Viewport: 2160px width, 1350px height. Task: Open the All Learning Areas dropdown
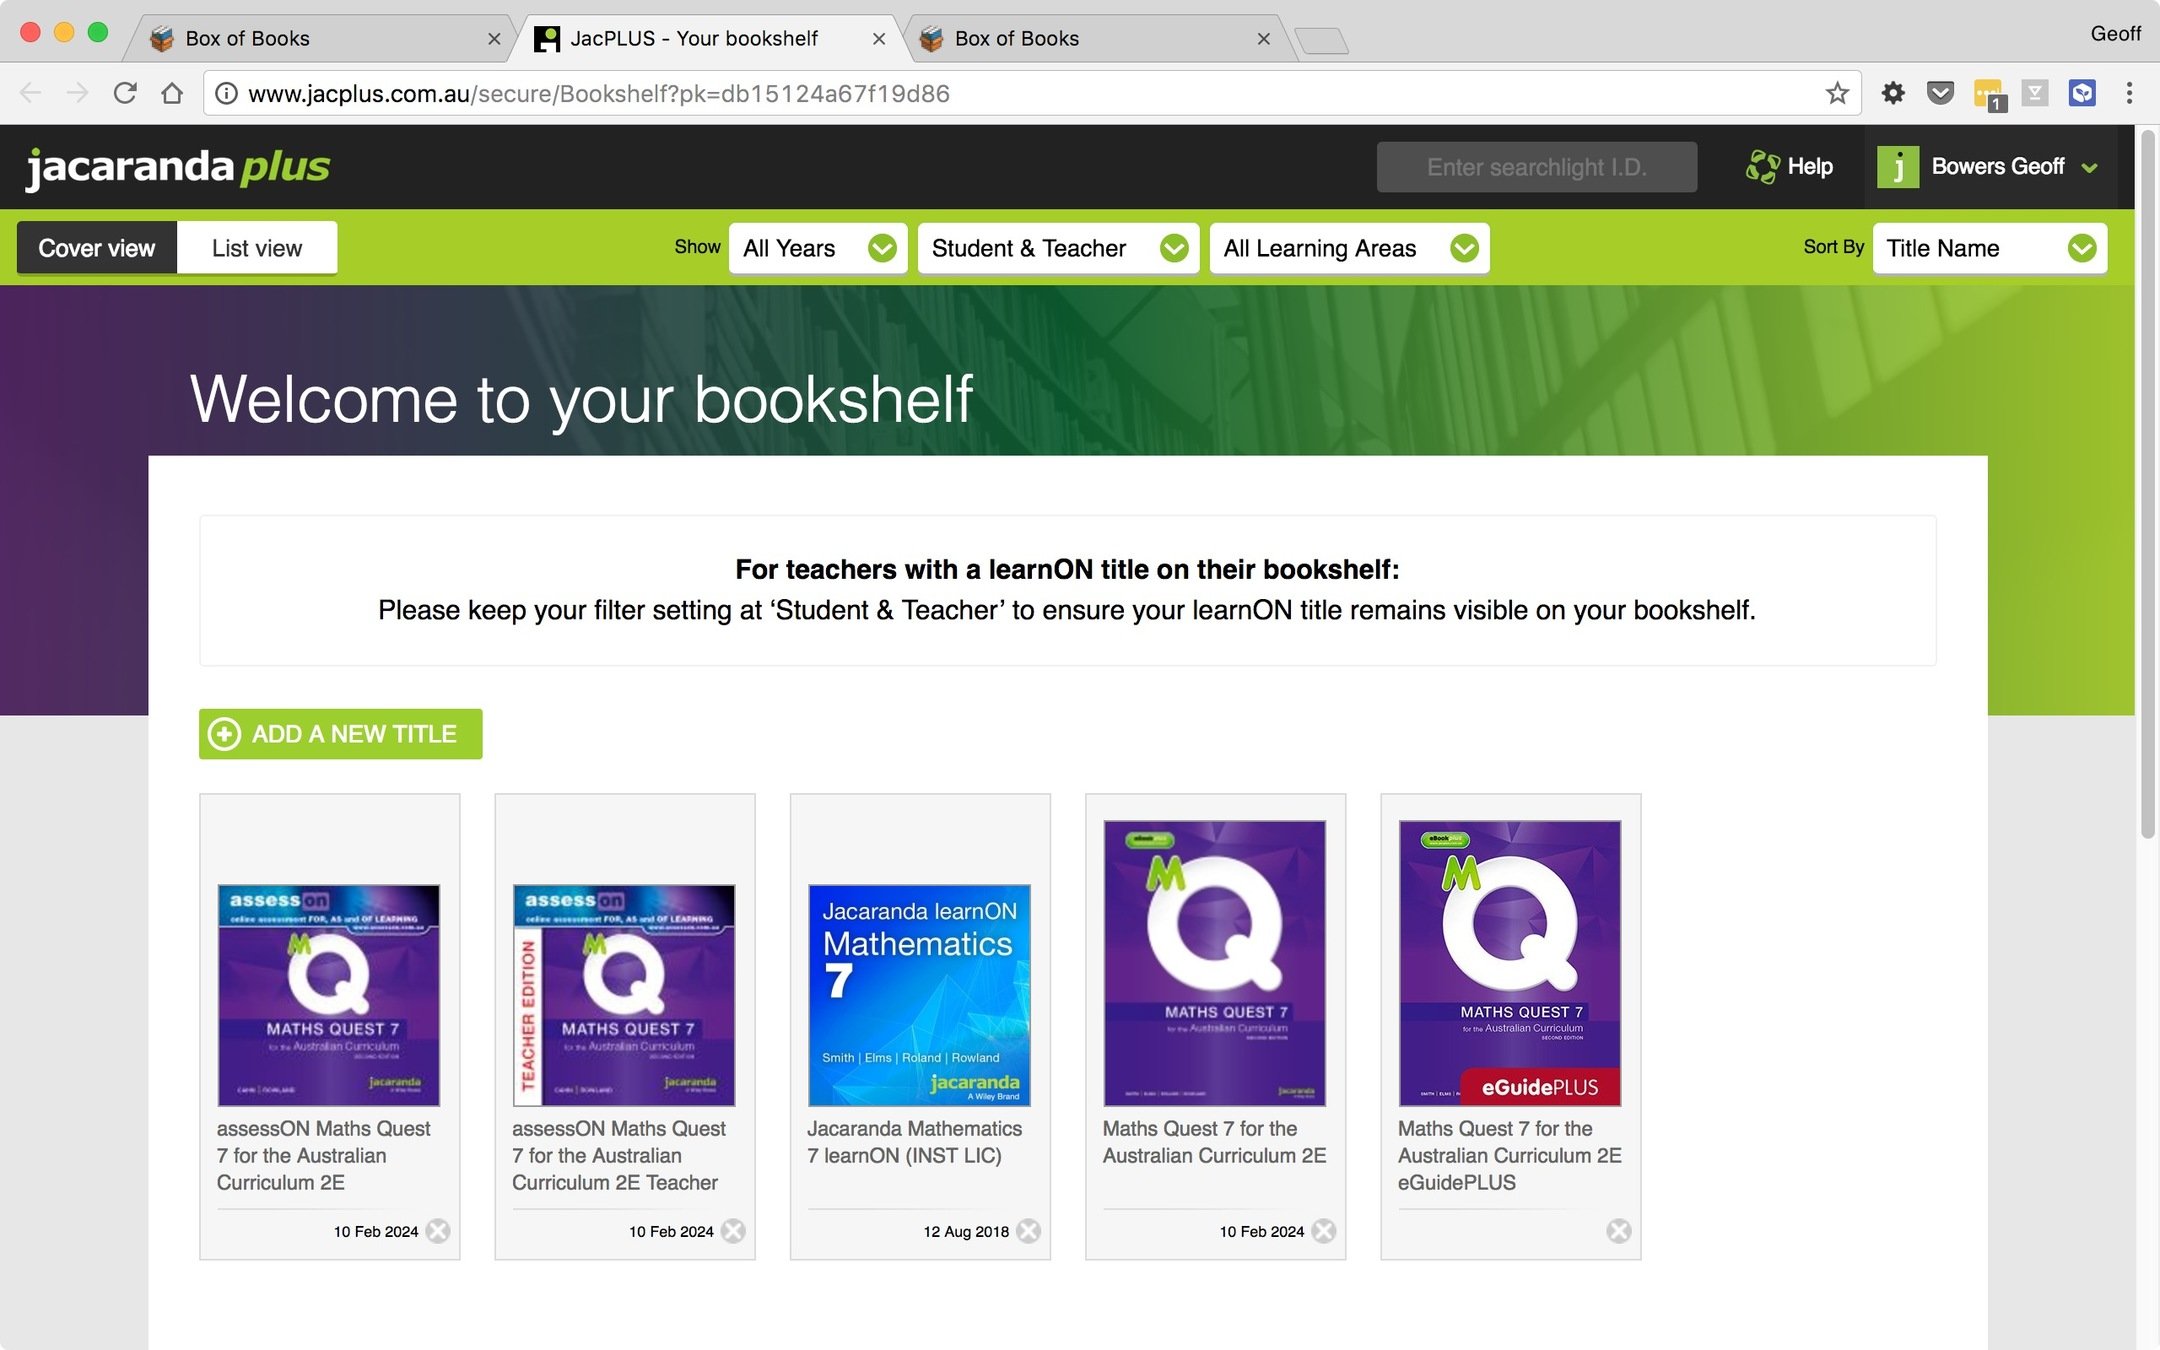tap(1349, 248)
